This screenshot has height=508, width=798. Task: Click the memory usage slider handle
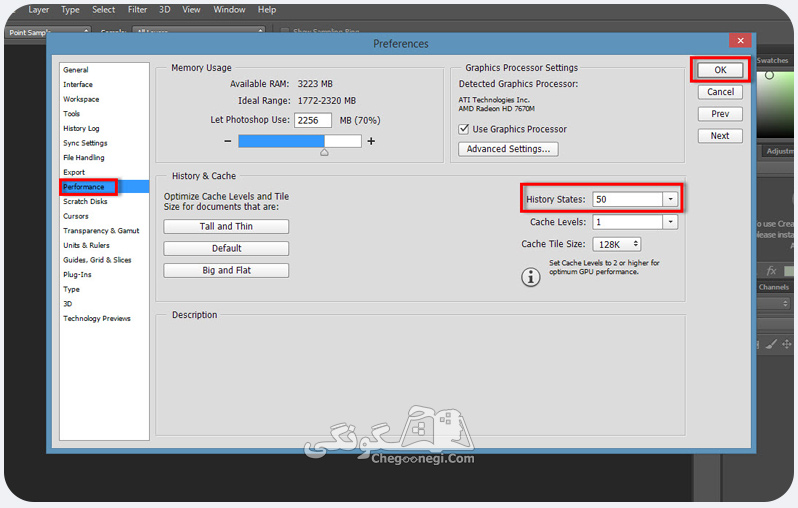pyautogui.click(x=324, y=152)
